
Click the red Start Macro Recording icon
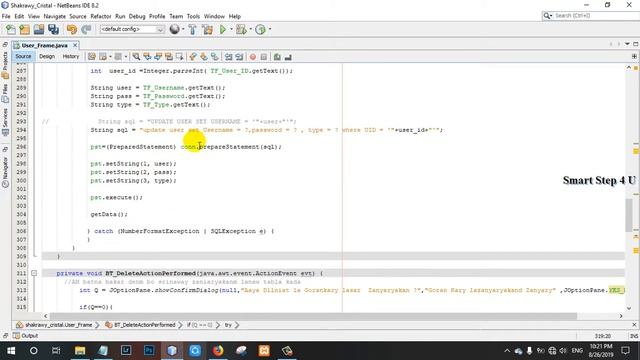coord(253,57)
